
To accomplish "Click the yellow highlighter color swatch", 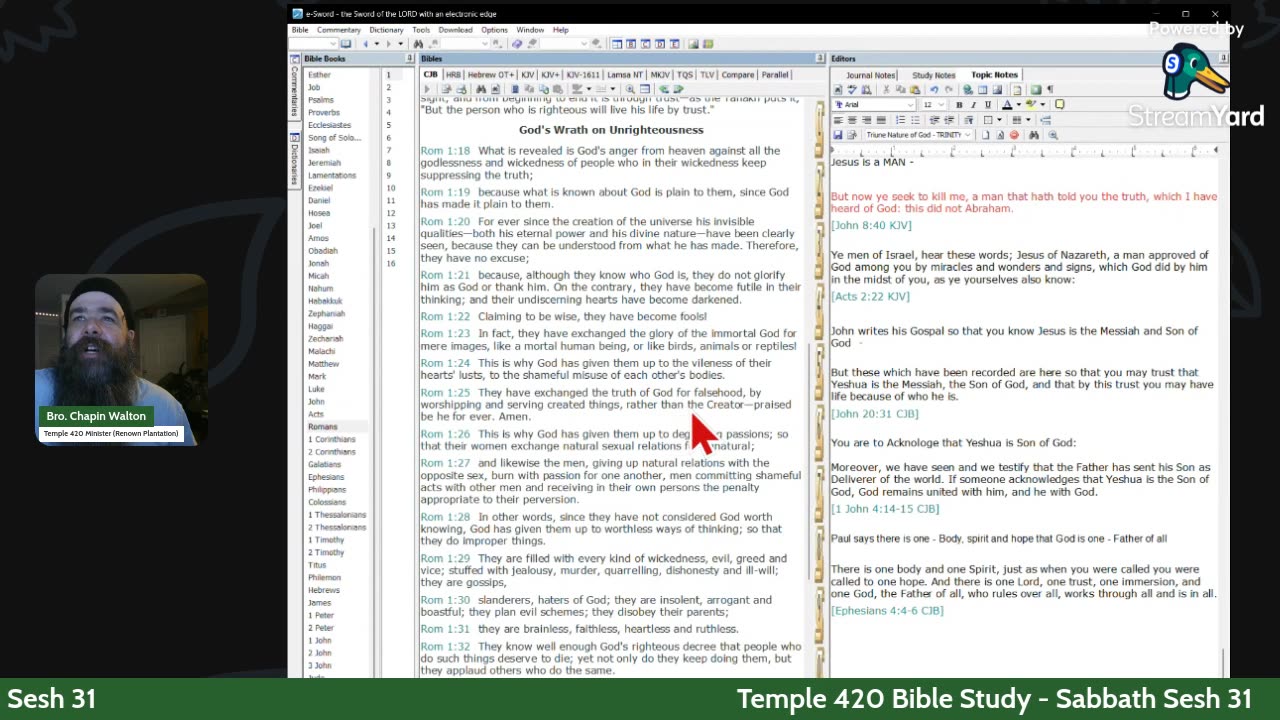I will point(1031,105).
